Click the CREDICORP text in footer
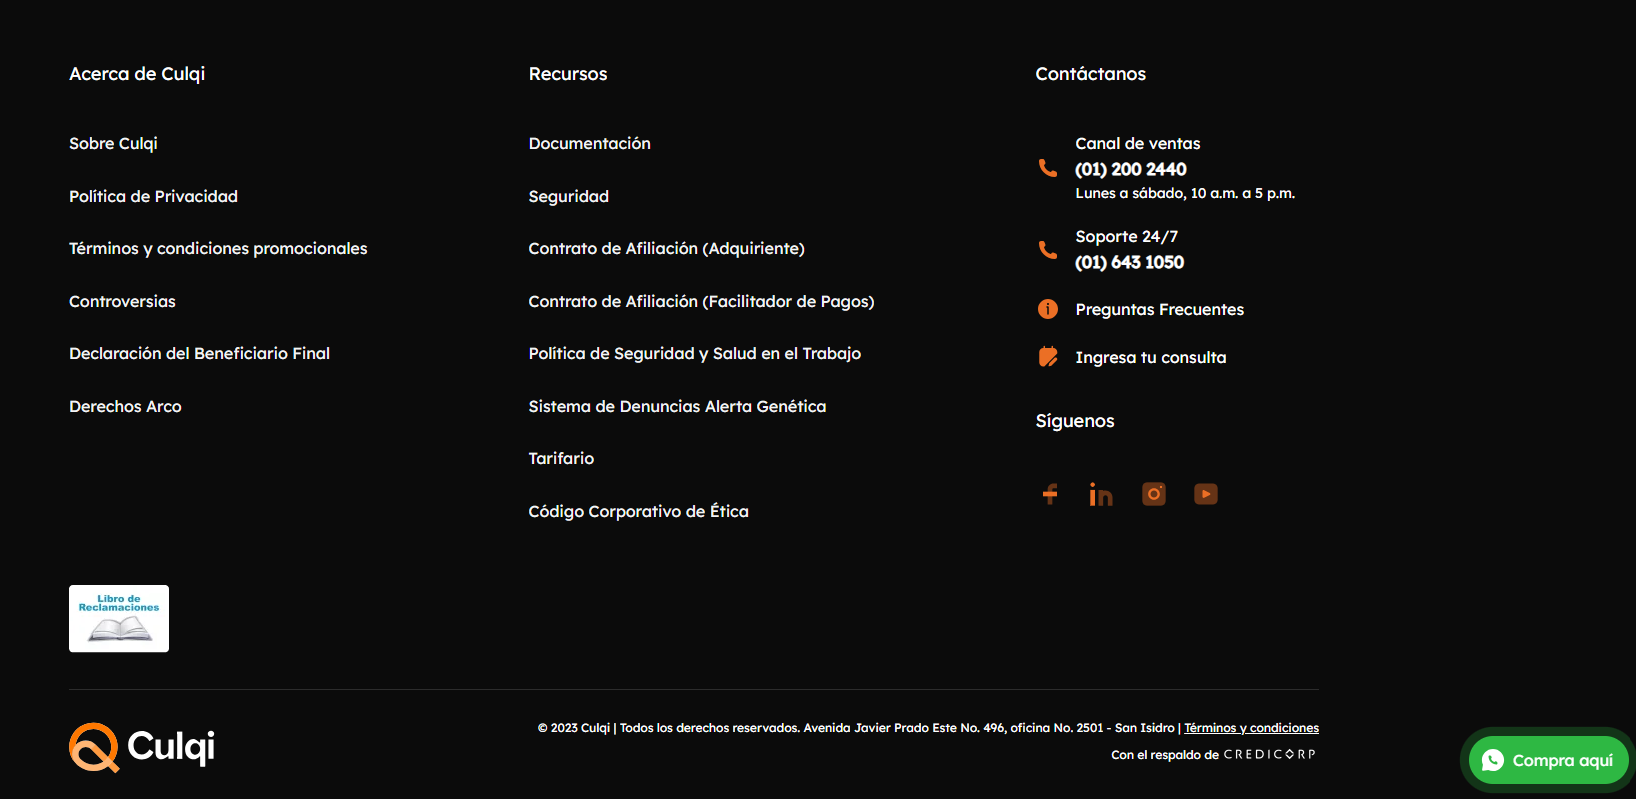 1270,755
